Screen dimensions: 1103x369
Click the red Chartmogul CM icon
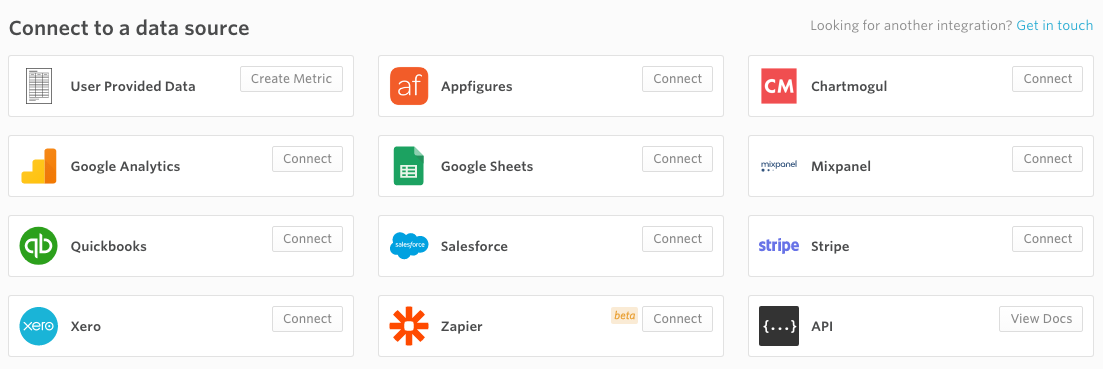[779, 86]
